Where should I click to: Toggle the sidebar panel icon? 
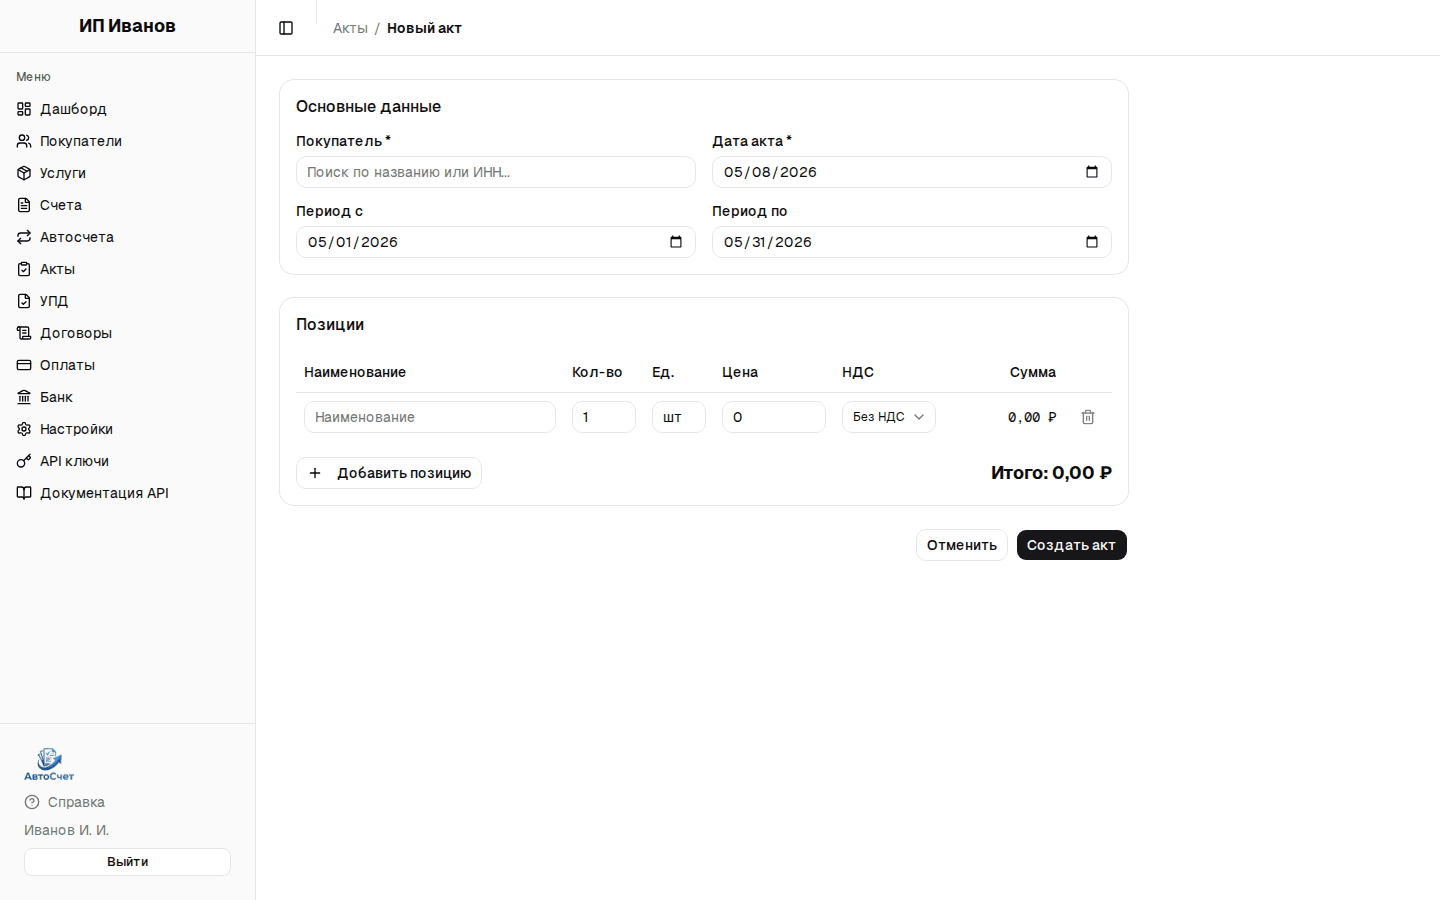286,28
